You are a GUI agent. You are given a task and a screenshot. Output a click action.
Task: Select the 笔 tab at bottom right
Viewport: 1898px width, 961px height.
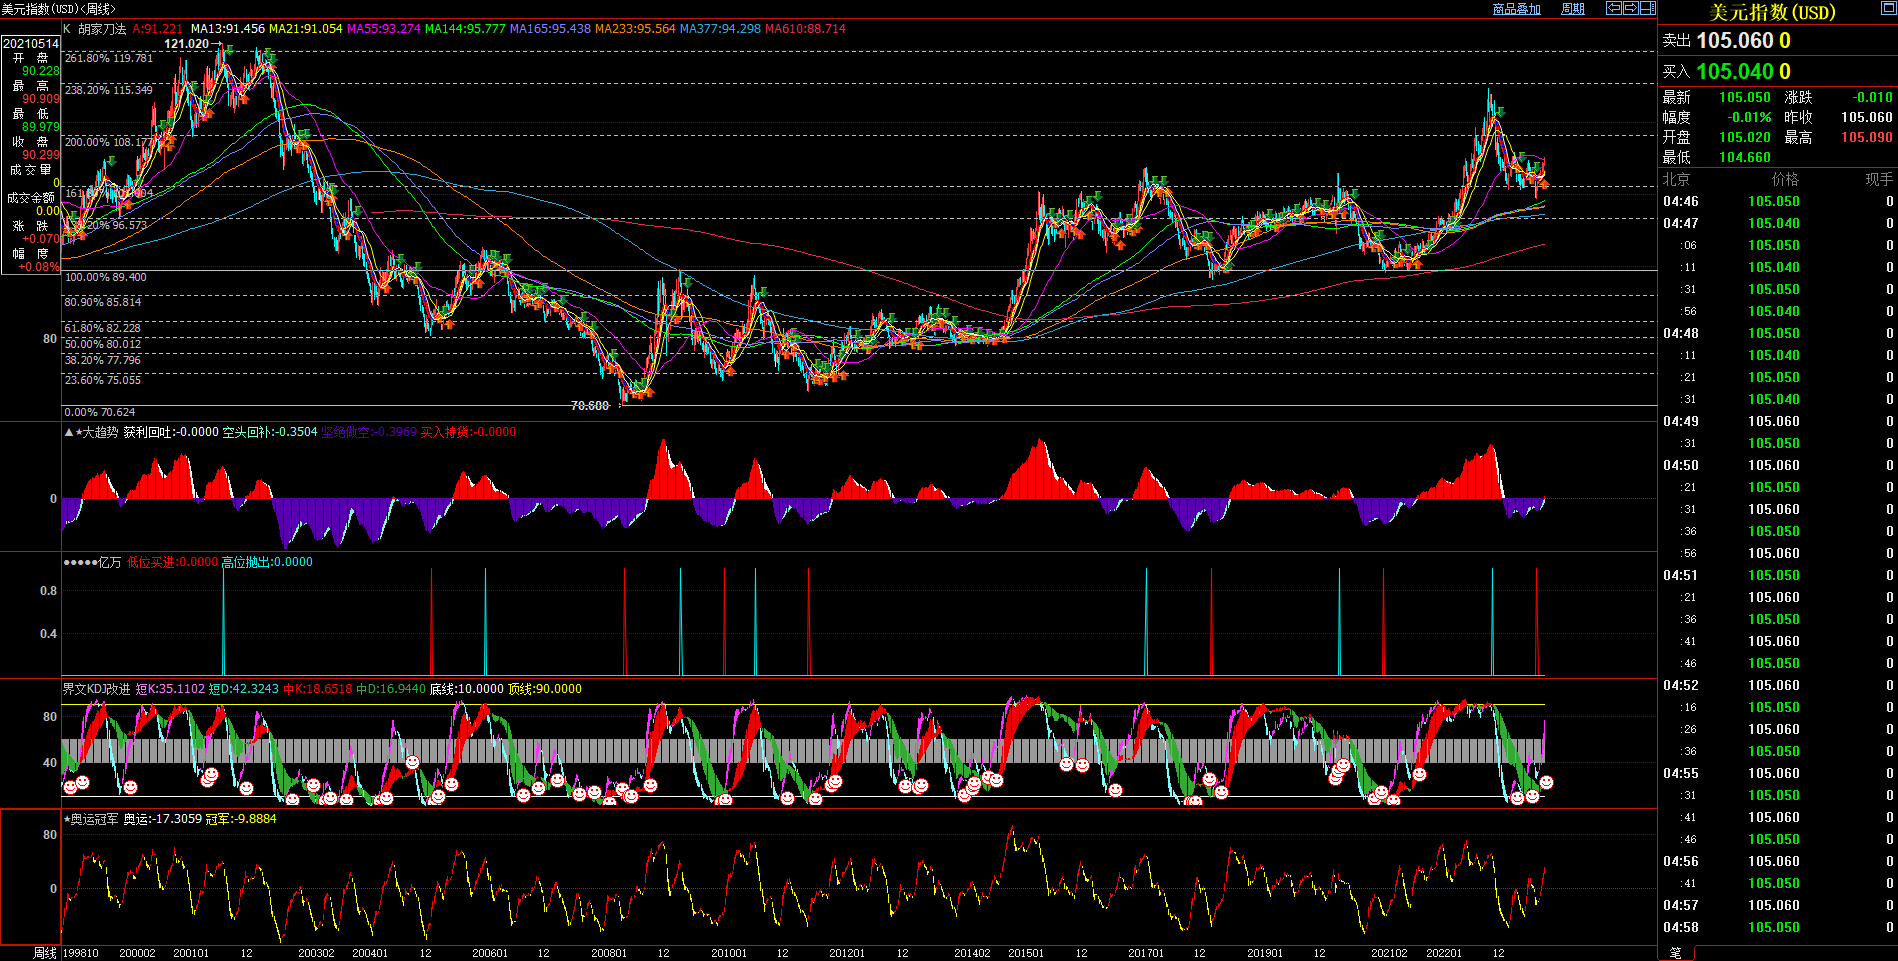[x=1675, y=953]
